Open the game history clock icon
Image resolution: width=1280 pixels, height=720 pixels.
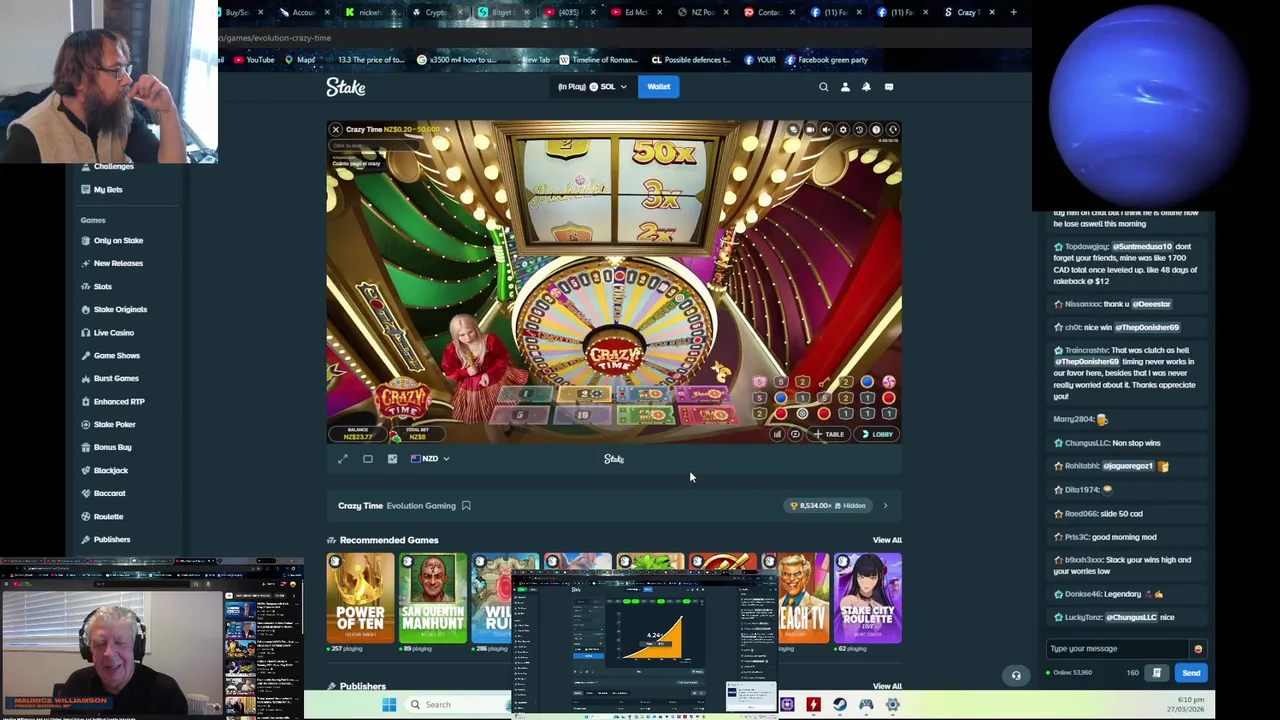(859, 129)
